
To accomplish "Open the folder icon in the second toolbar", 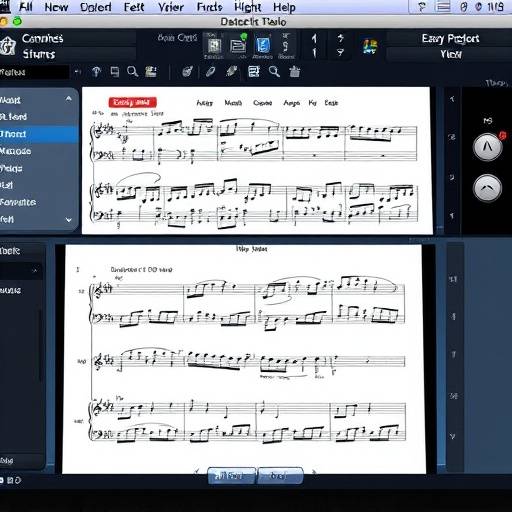I will (151, 72).
